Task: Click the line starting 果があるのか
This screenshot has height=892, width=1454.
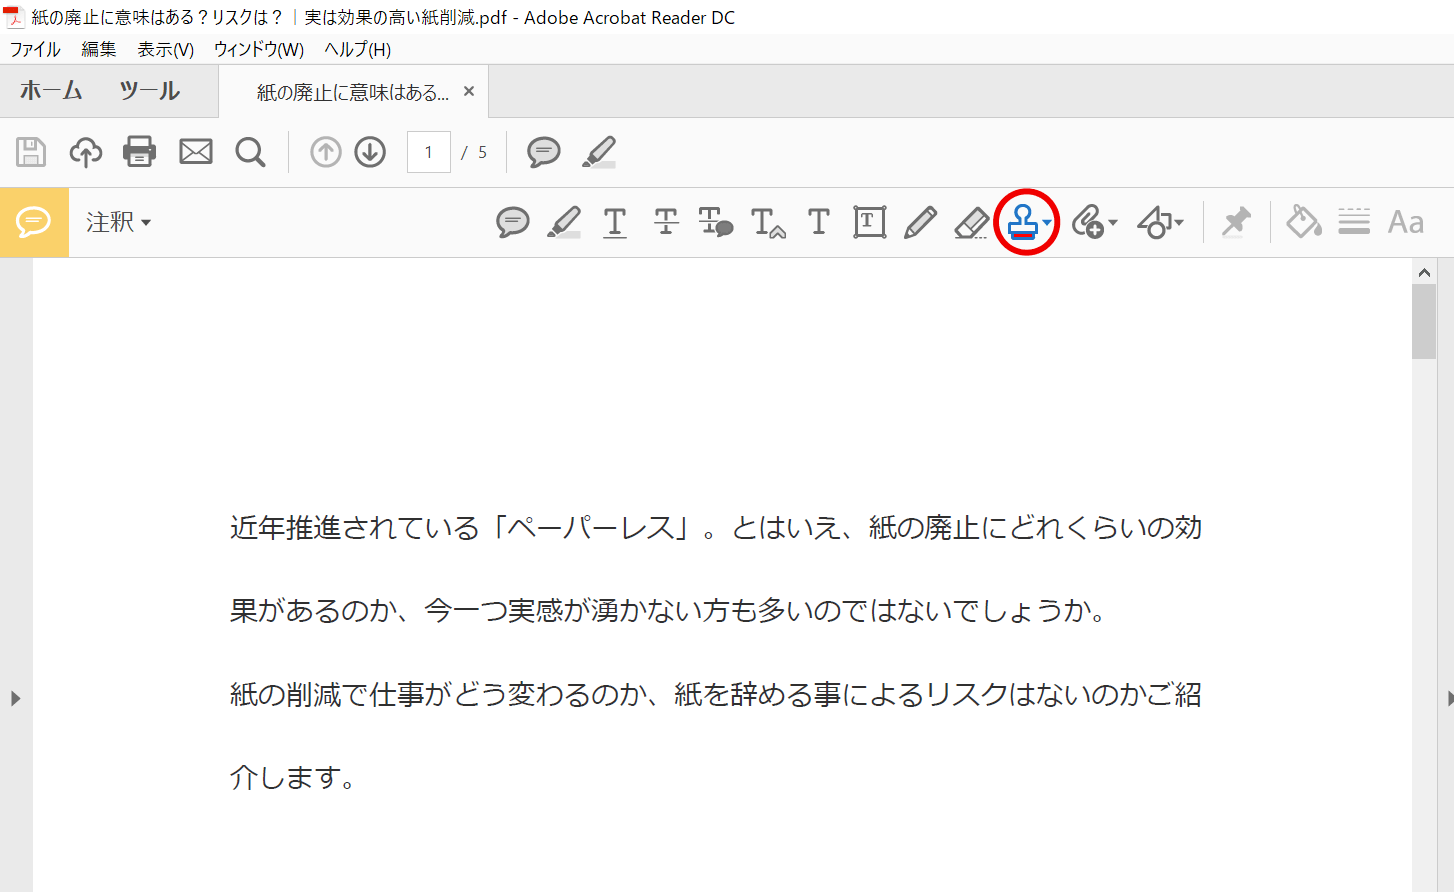Action: tap(669, 610)
